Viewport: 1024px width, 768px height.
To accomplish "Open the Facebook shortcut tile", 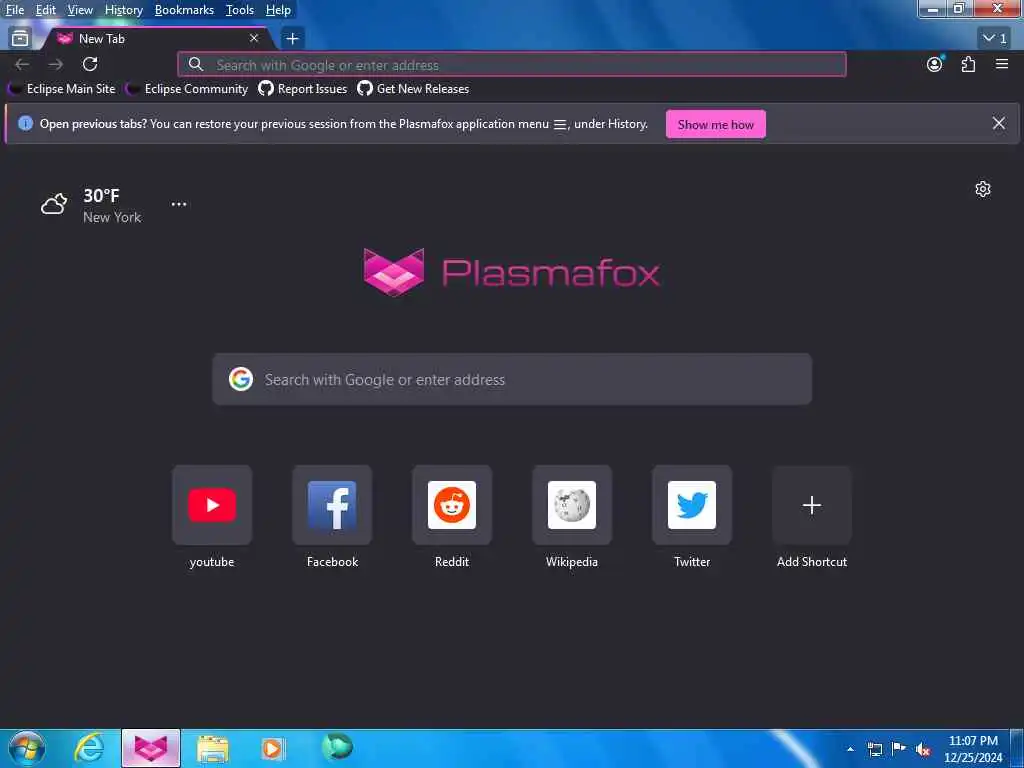I will click(x=332, y=505).
